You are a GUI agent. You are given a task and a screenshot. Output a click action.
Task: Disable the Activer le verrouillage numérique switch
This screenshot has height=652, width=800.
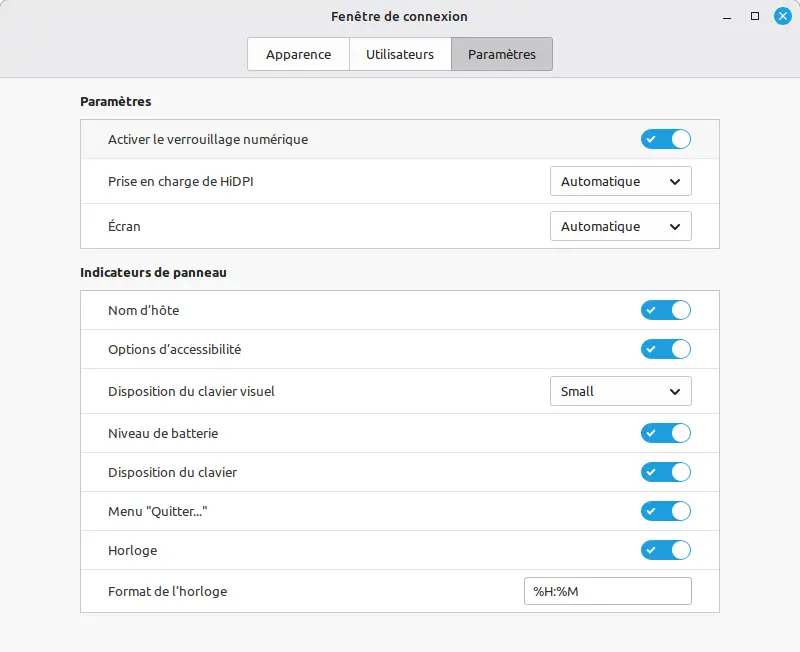coord(666,139)
